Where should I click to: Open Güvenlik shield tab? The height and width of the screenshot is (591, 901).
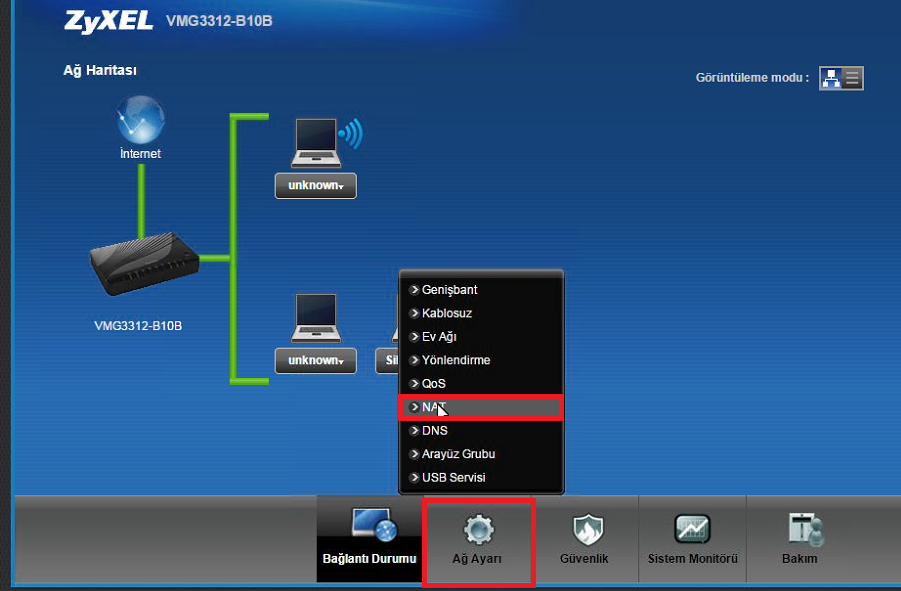pyautogui.click(x=584, y=539)
